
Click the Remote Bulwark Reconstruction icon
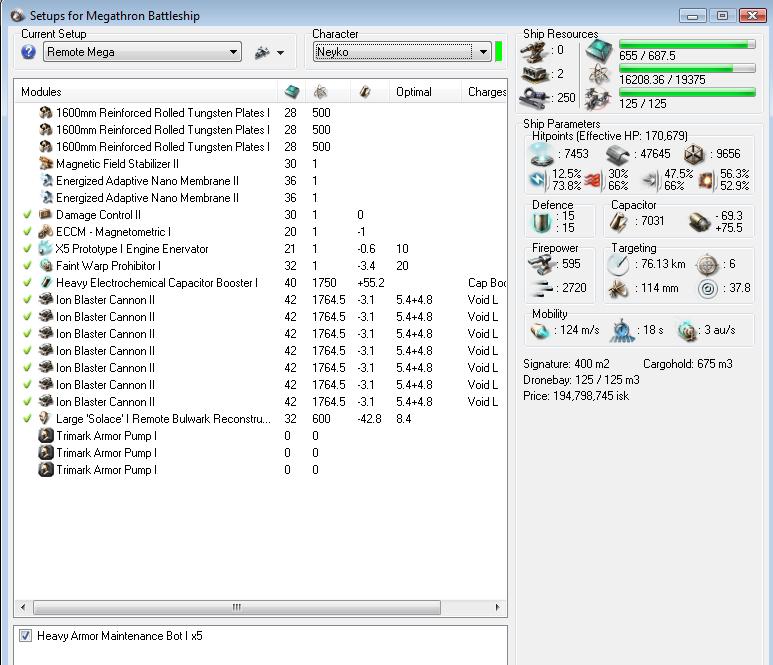pyautogui.click(x=46, y=419)
